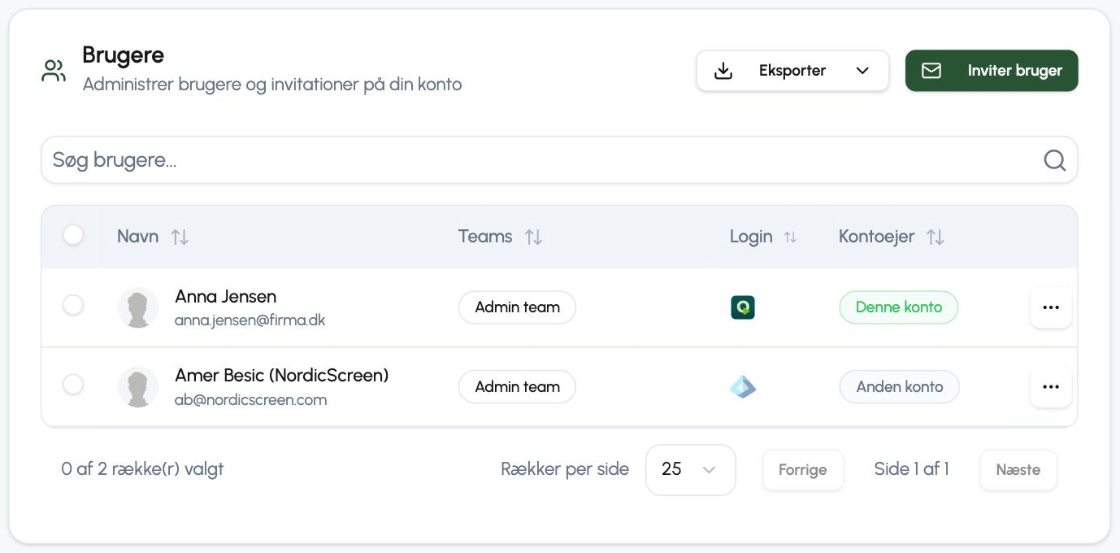Click the Kontoejer column header label
This screenshot has width=1120, height=553.
point(876,236)
